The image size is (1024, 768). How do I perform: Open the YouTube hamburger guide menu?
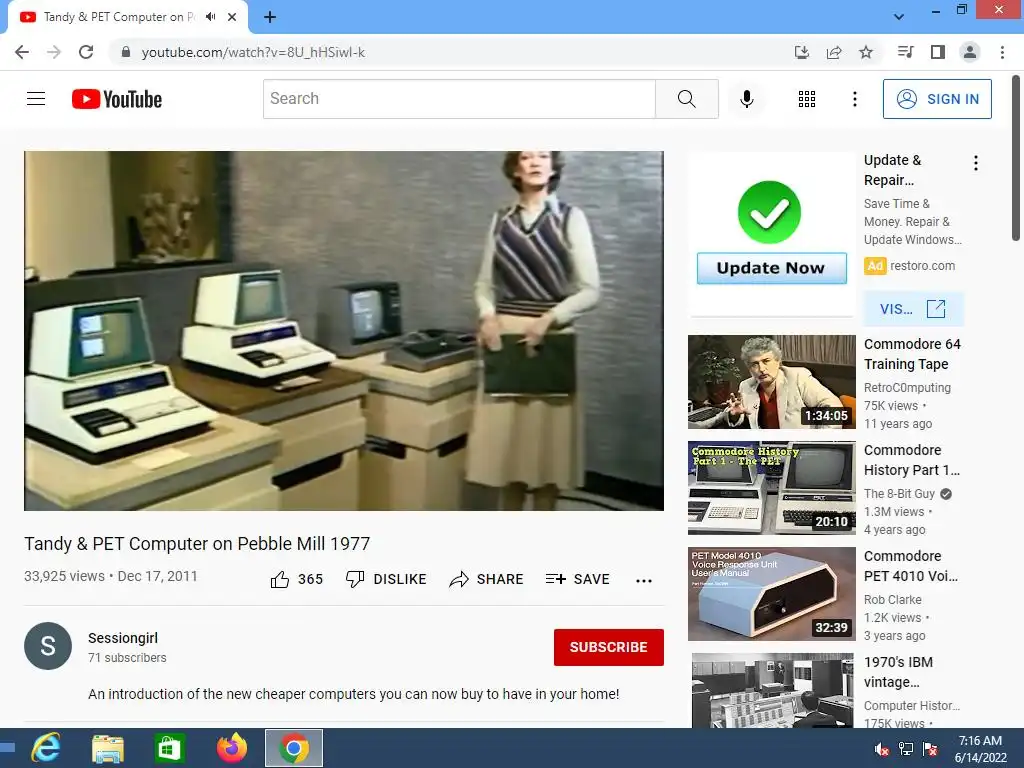pyautogui.click(x=36, y=99)
